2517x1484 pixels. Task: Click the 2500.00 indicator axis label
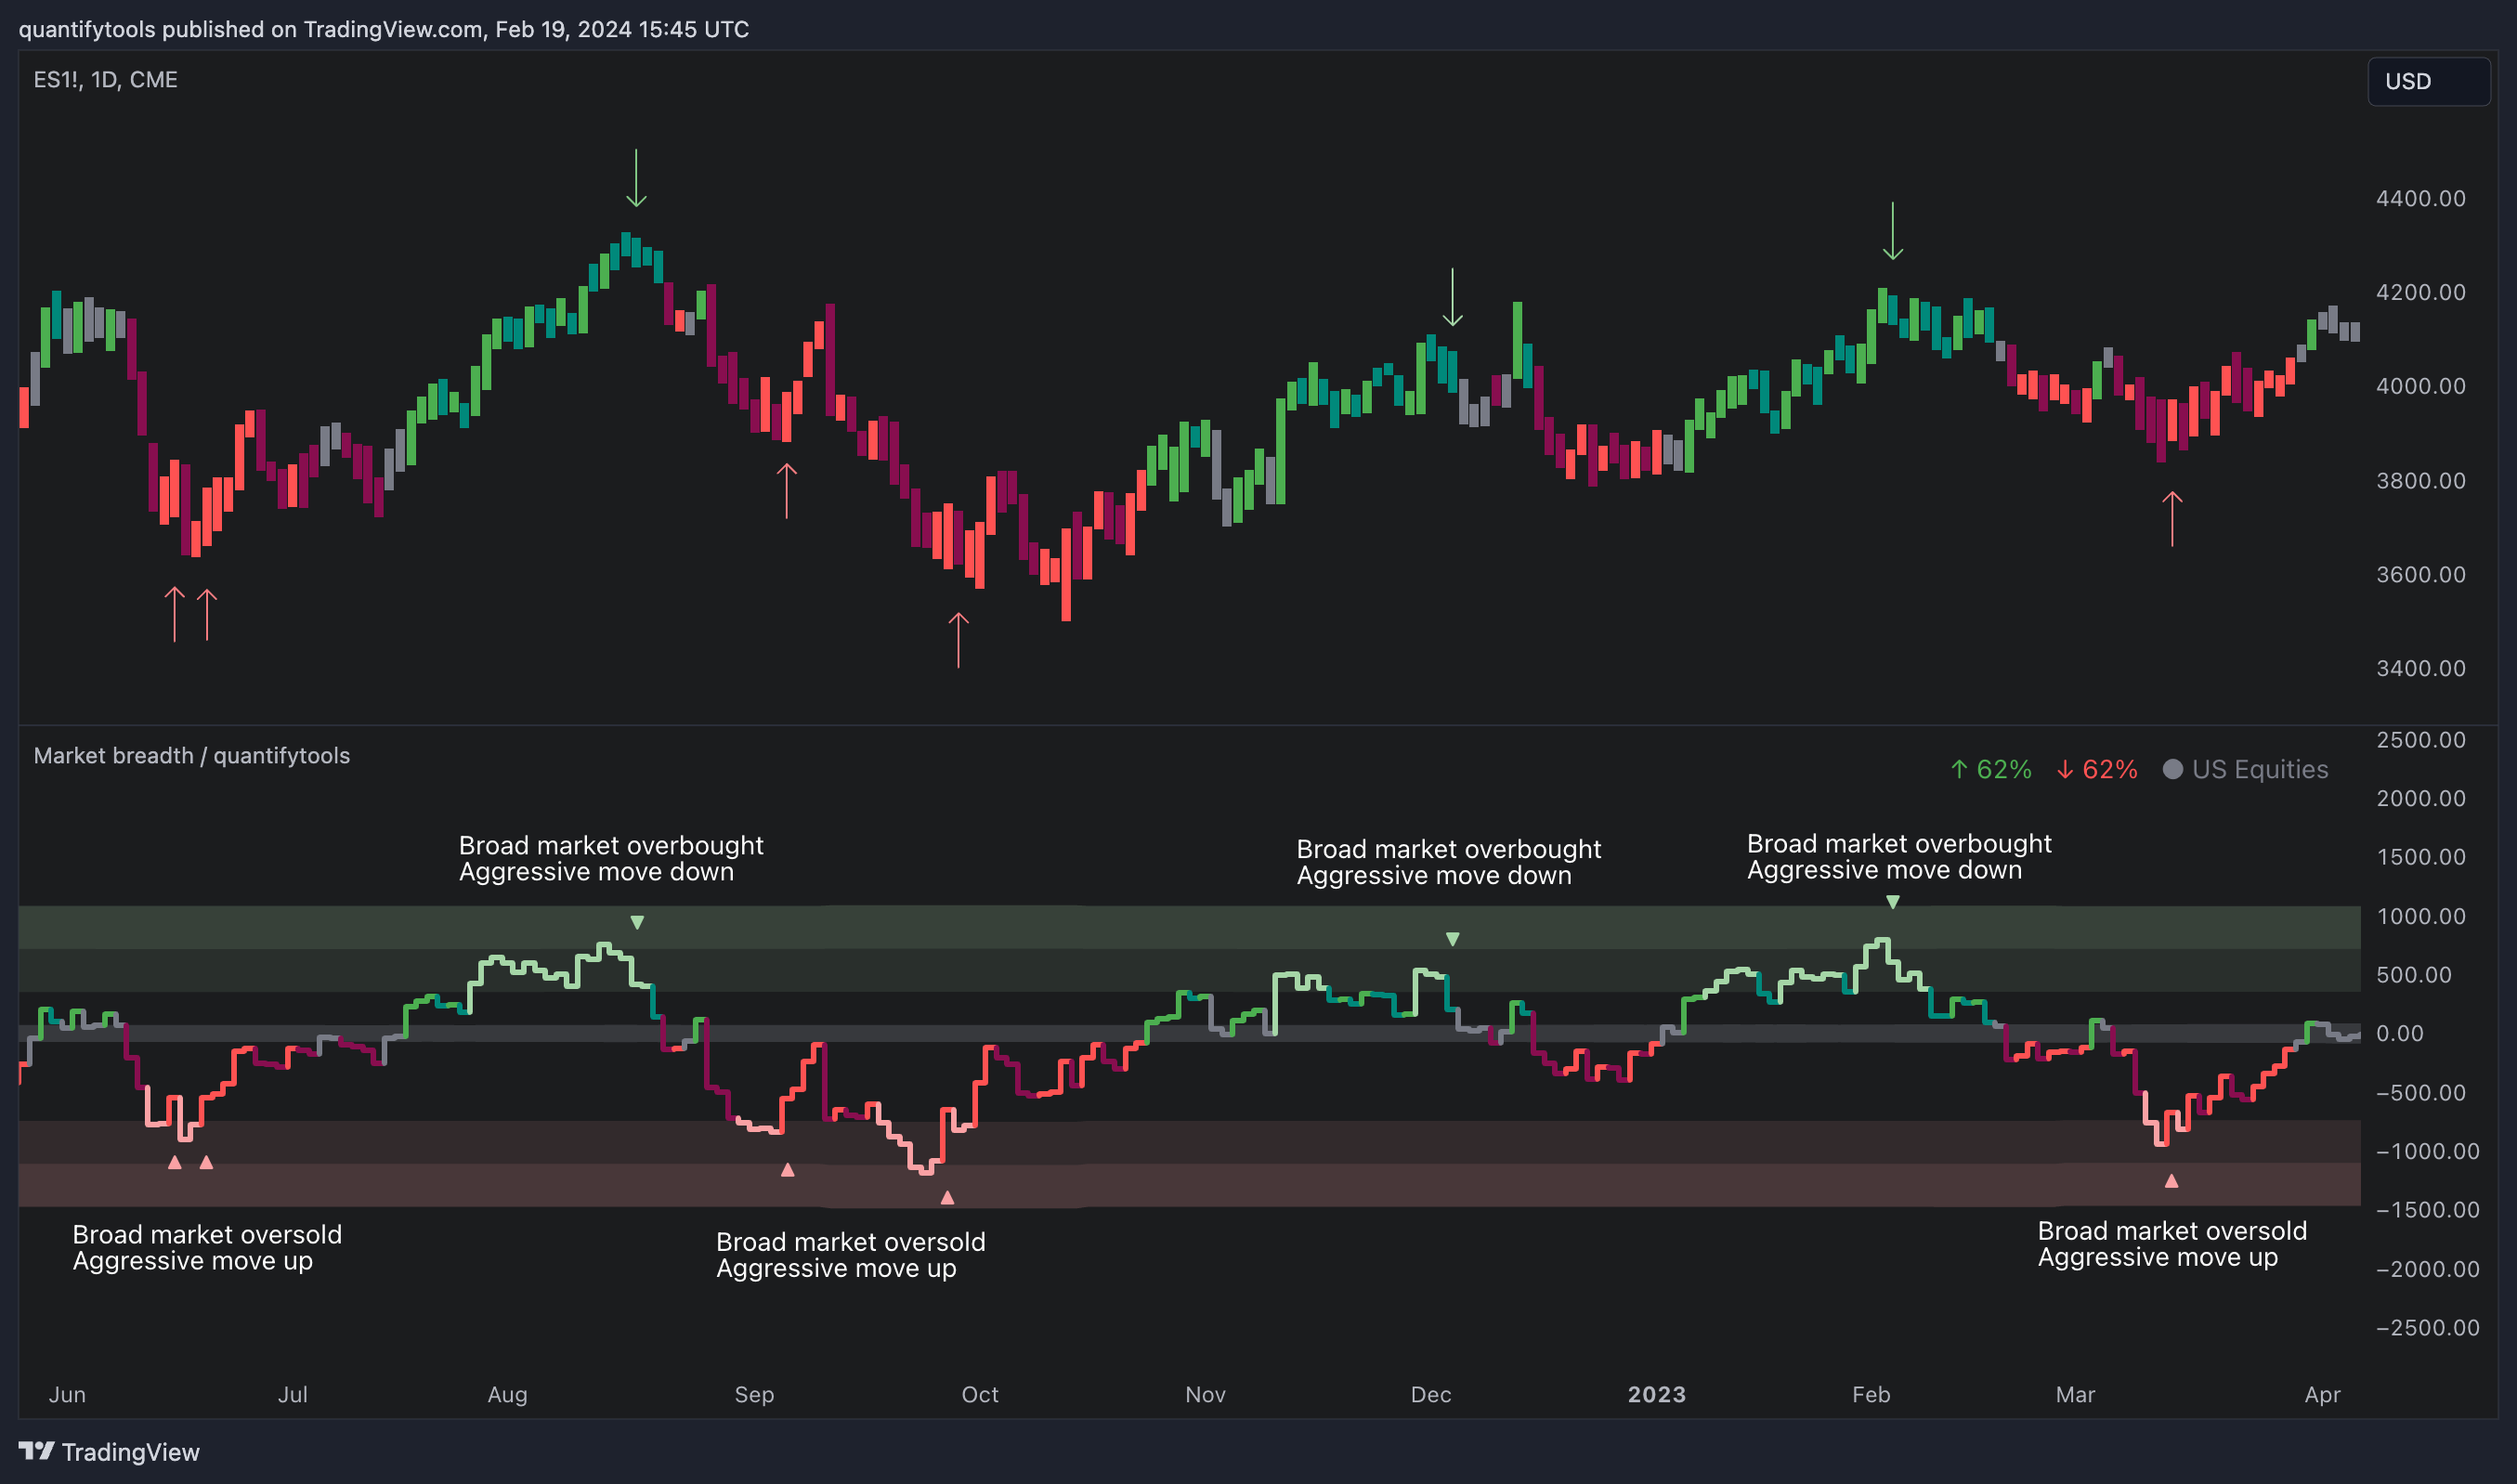(2421, 740)
